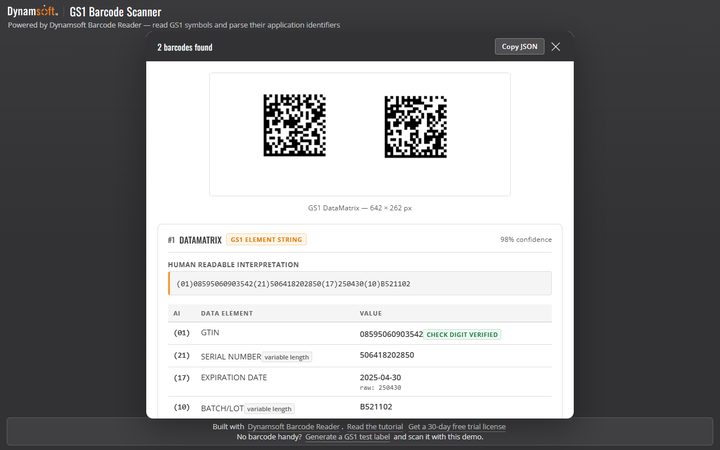Click the left DataMatrix barcode image
This screenshot has width=720, height=450.
tap(295, 125)
